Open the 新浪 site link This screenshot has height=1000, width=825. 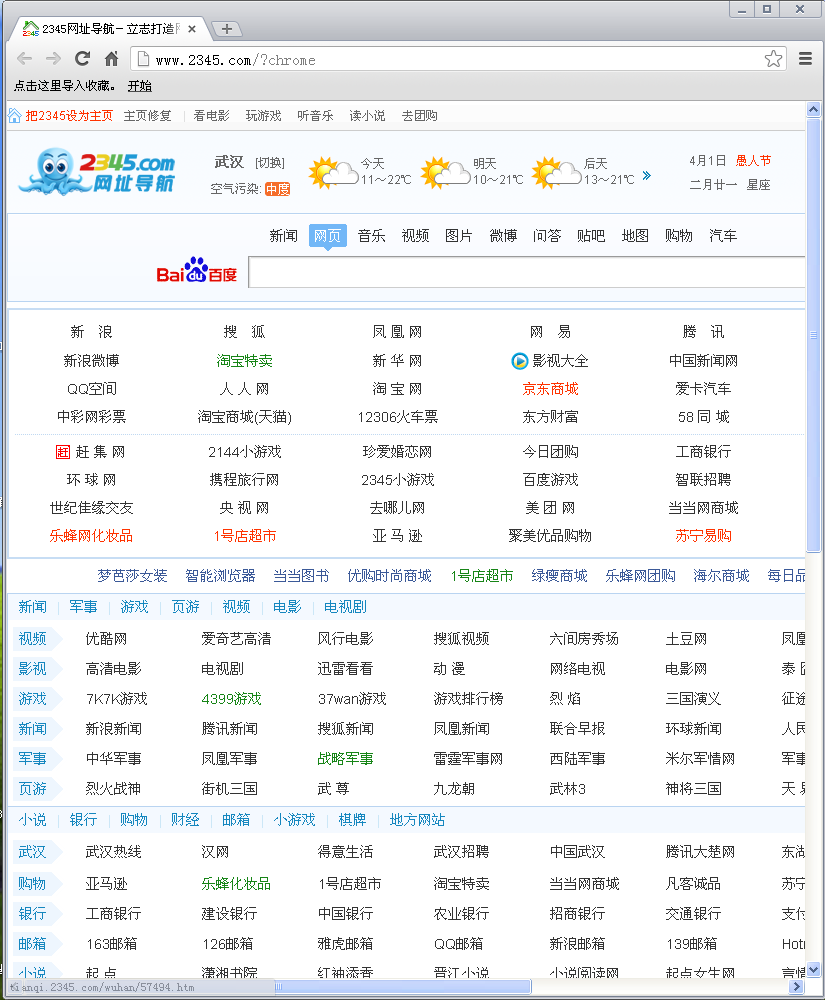91,332
